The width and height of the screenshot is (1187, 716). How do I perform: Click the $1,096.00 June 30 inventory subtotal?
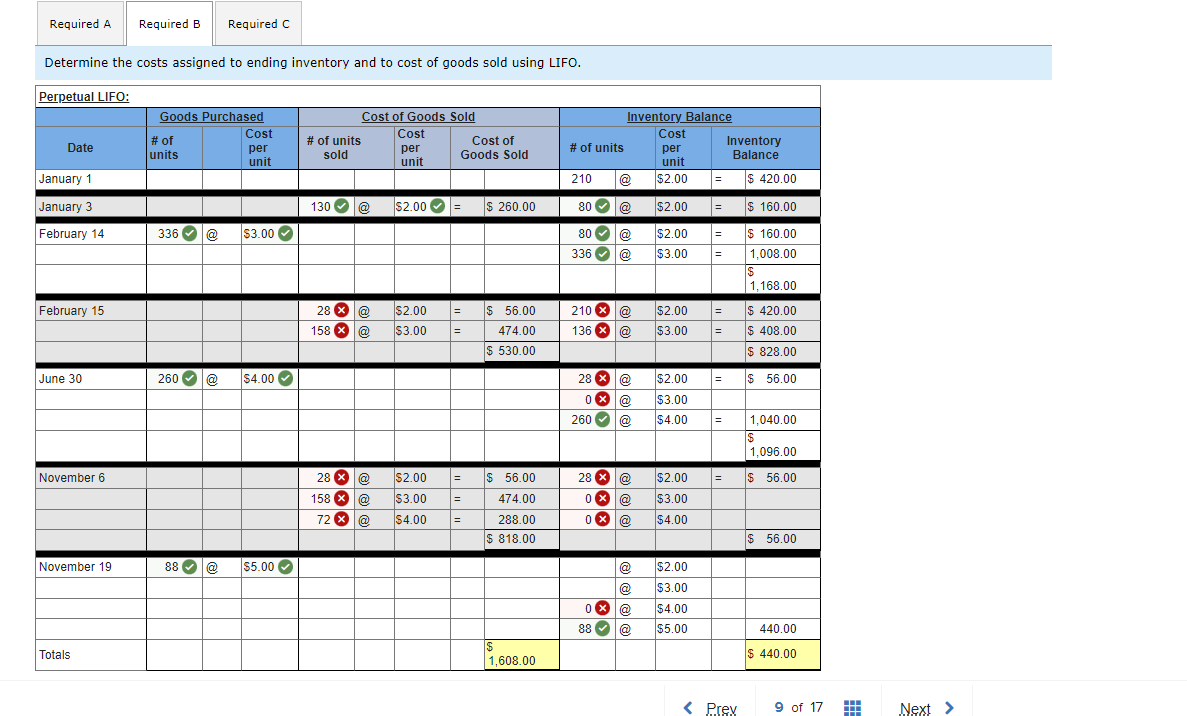point(783,444)
